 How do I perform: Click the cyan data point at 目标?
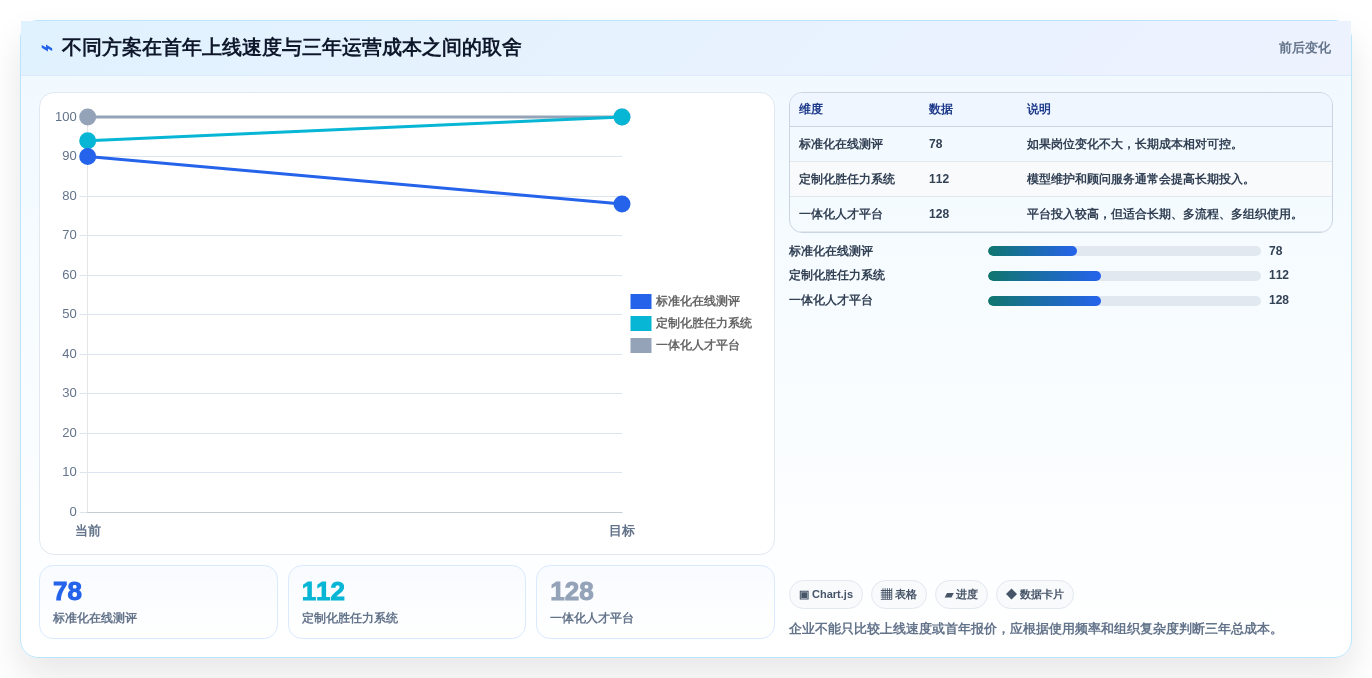coord(622,117)
